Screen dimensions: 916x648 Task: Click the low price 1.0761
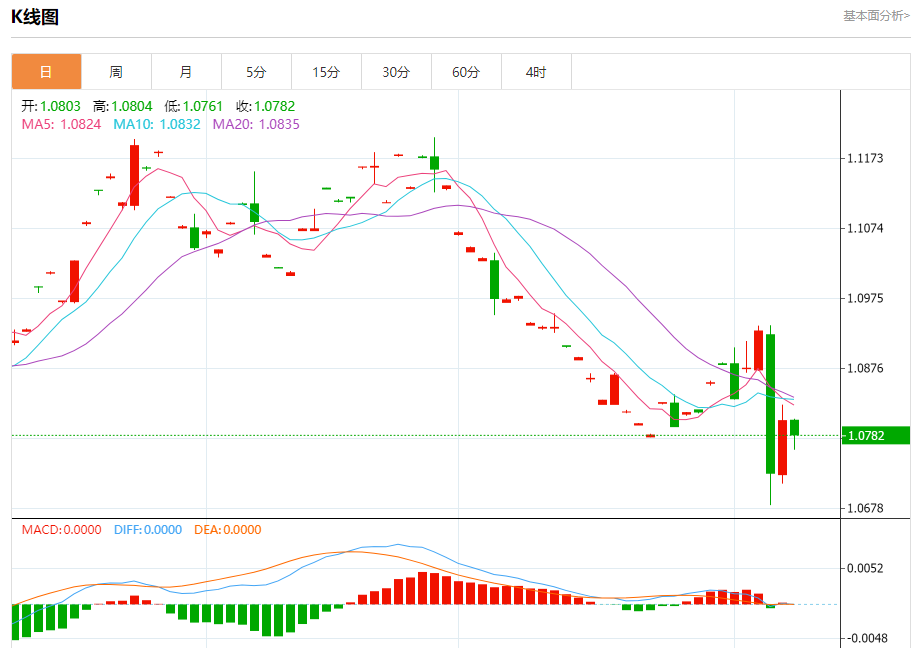(x=203, y=106)
